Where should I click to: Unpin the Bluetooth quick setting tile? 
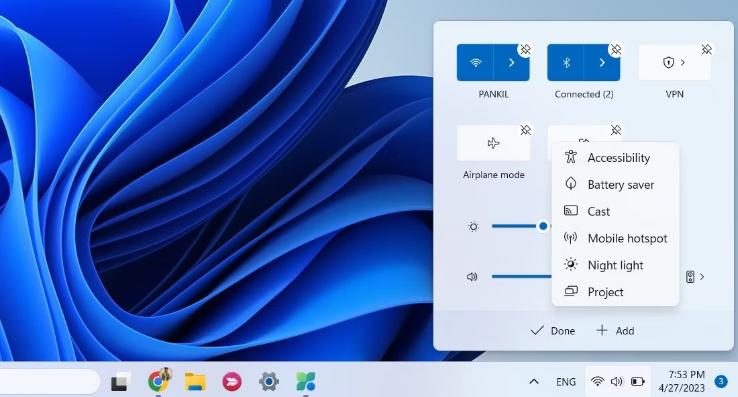pyautogui.click(x=616, y=49)
